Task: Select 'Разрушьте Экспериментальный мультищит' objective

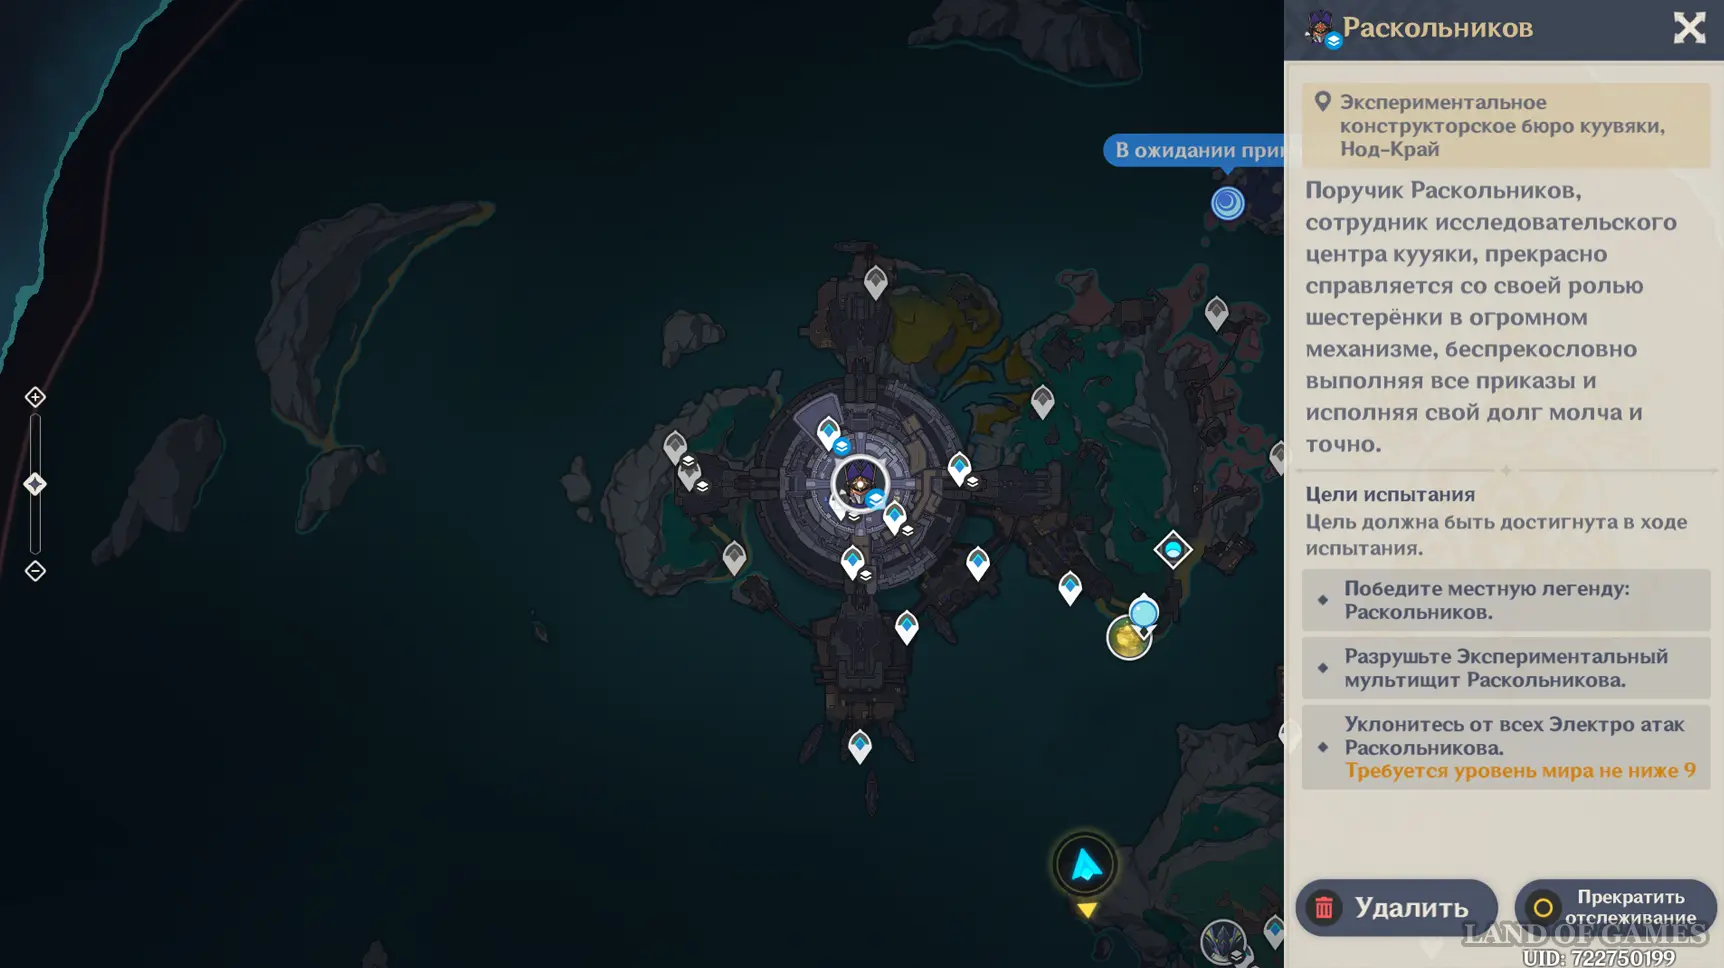Action: pyautogui.click(x=1506, y=668)
